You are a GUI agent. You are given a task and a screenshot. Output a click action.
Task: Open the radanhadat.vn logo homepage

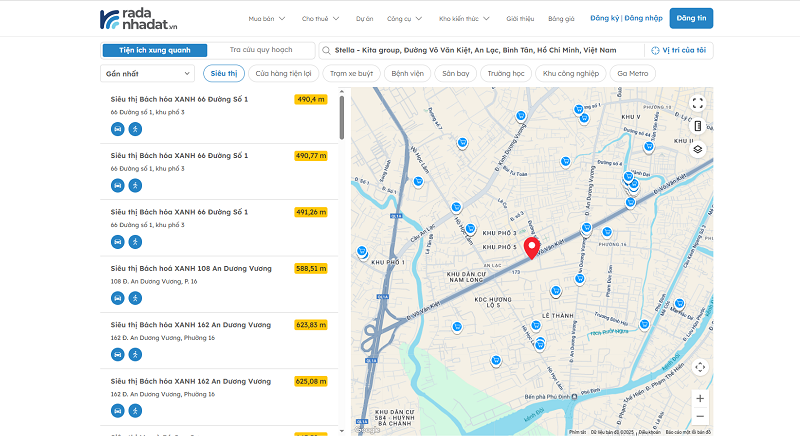click(x=138, y=19)
